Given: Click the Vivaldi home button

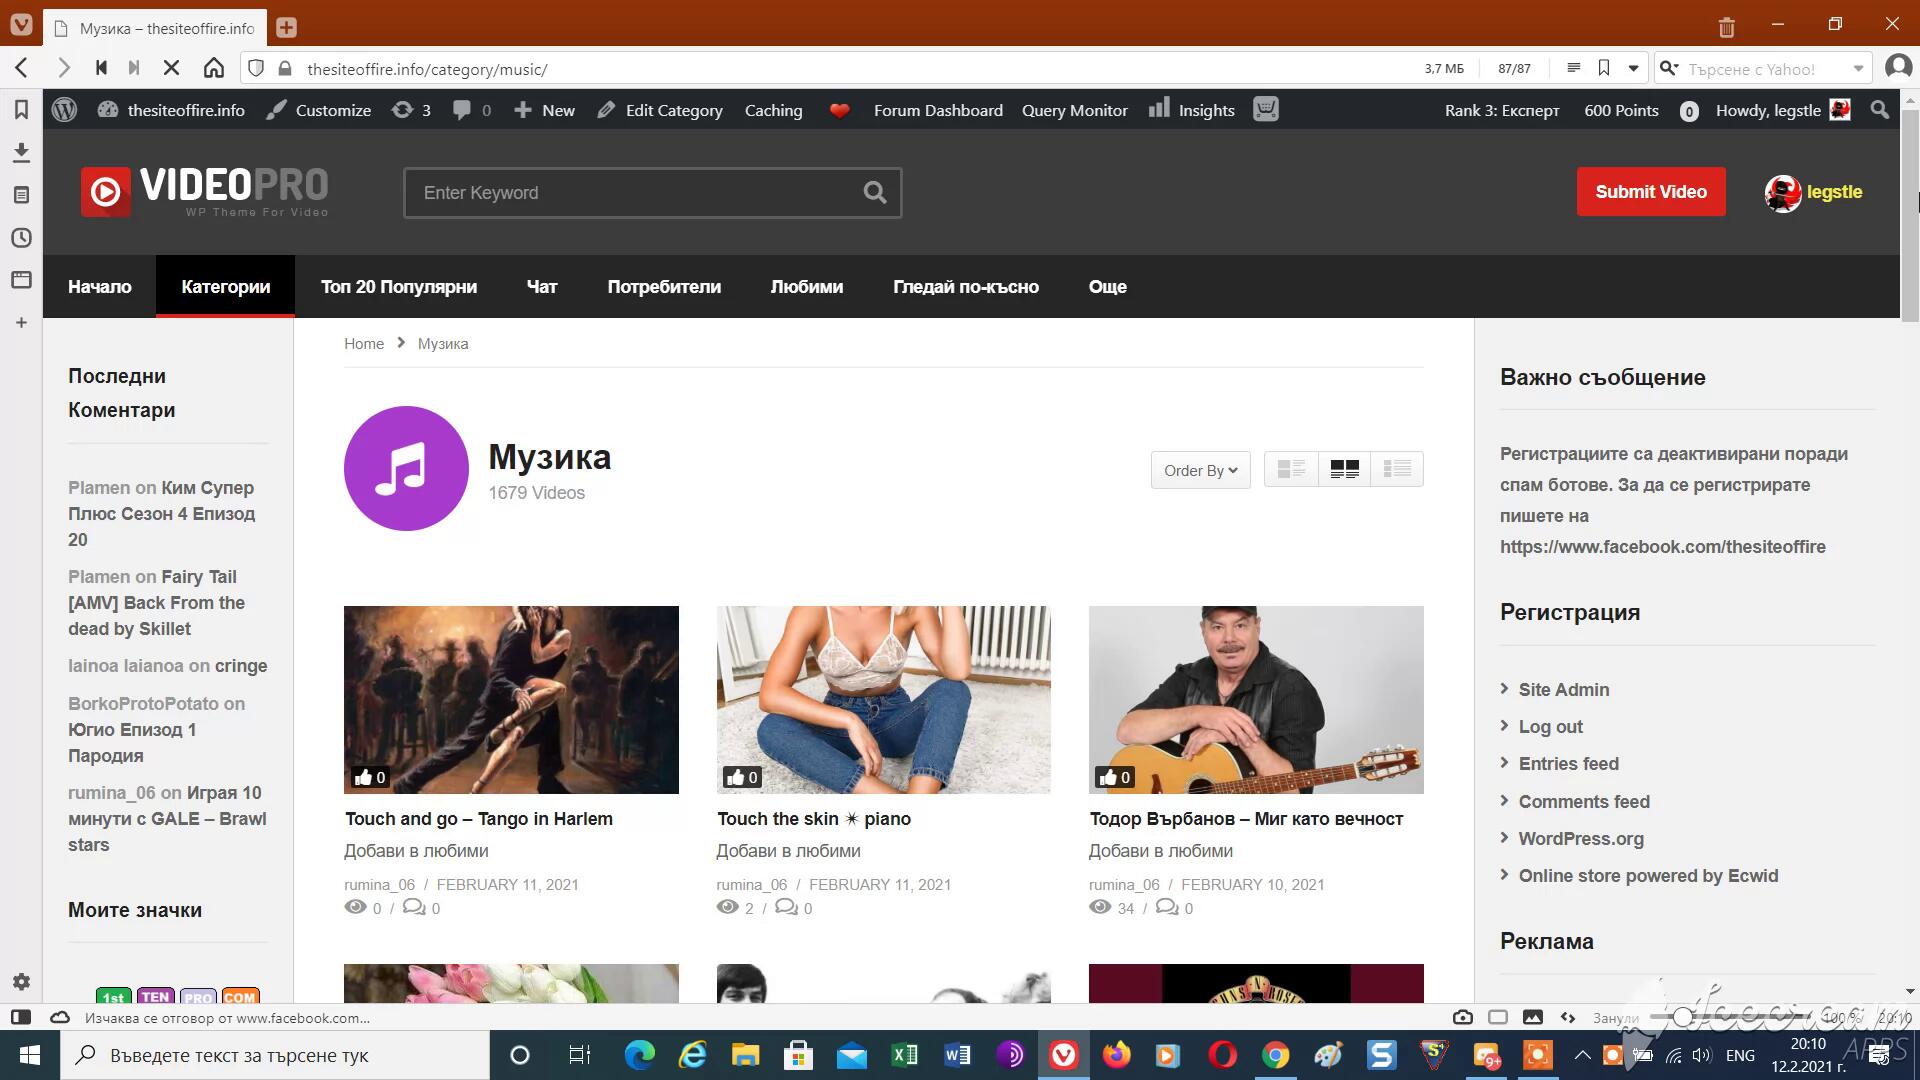Looking at the screenshot, I should click(x=213, y=68).
